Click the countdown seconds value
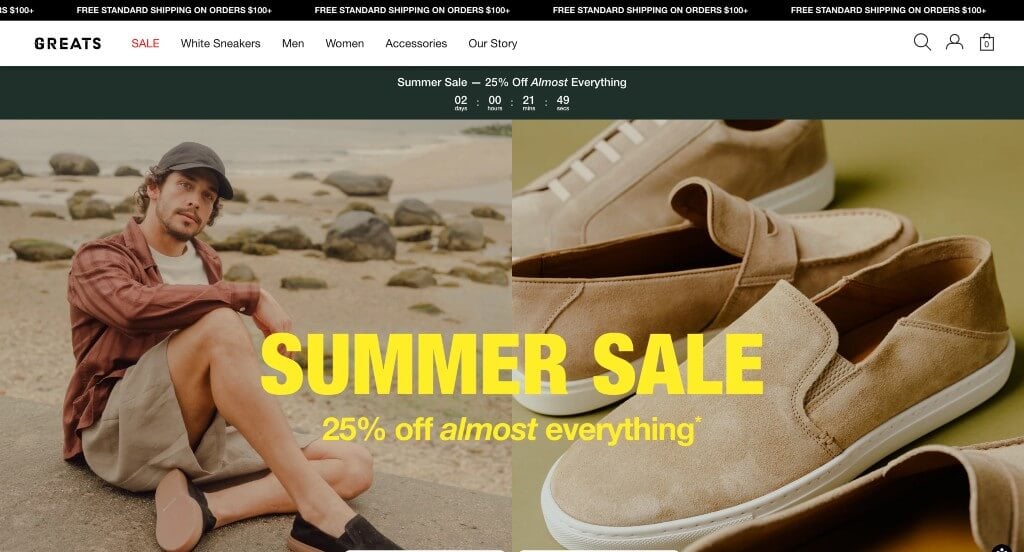1024x552 pixels. click(563, 101)
